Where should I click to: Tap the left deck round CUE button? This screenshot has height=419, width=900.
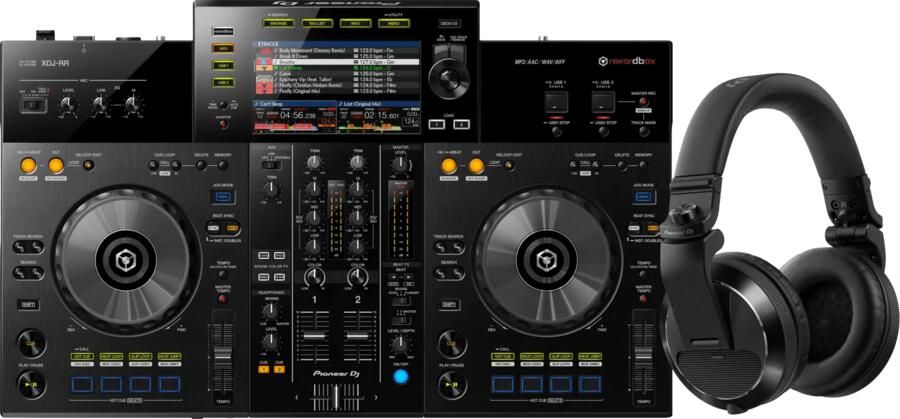coord(31,343)
